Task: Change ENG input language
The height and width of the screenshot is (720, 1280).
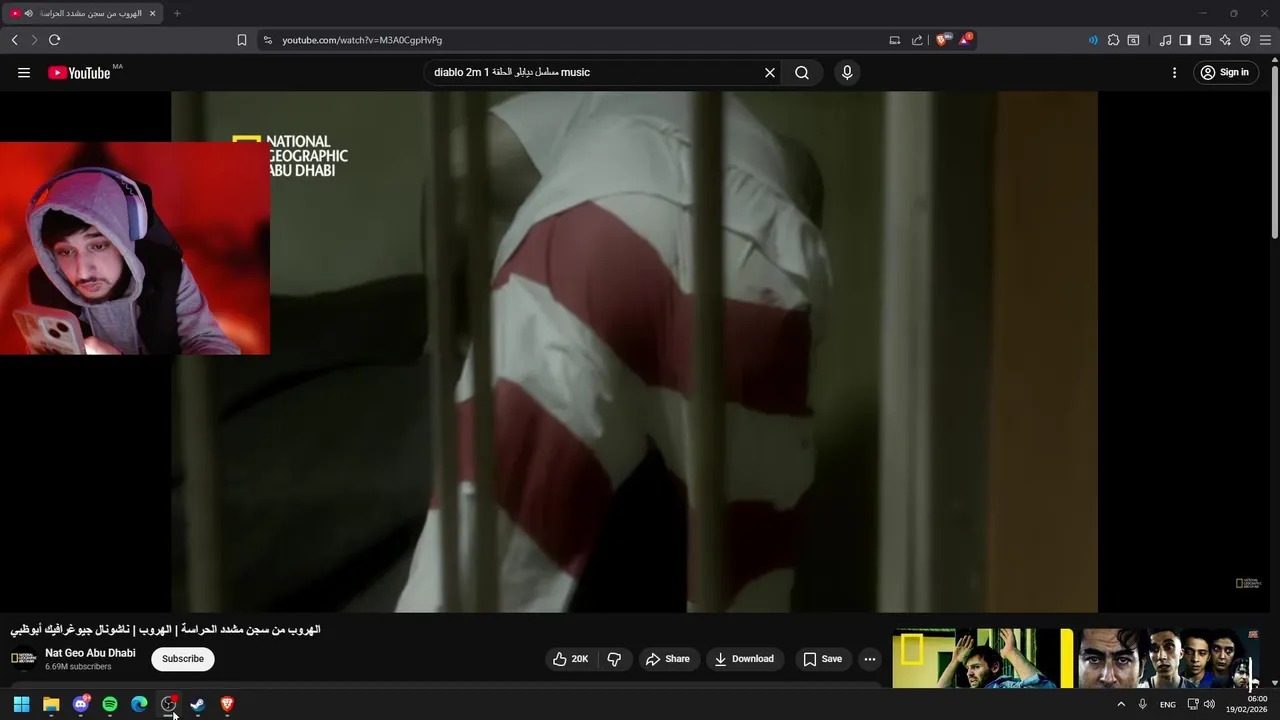Action: pyautogui.click(x=1167, y=705)
